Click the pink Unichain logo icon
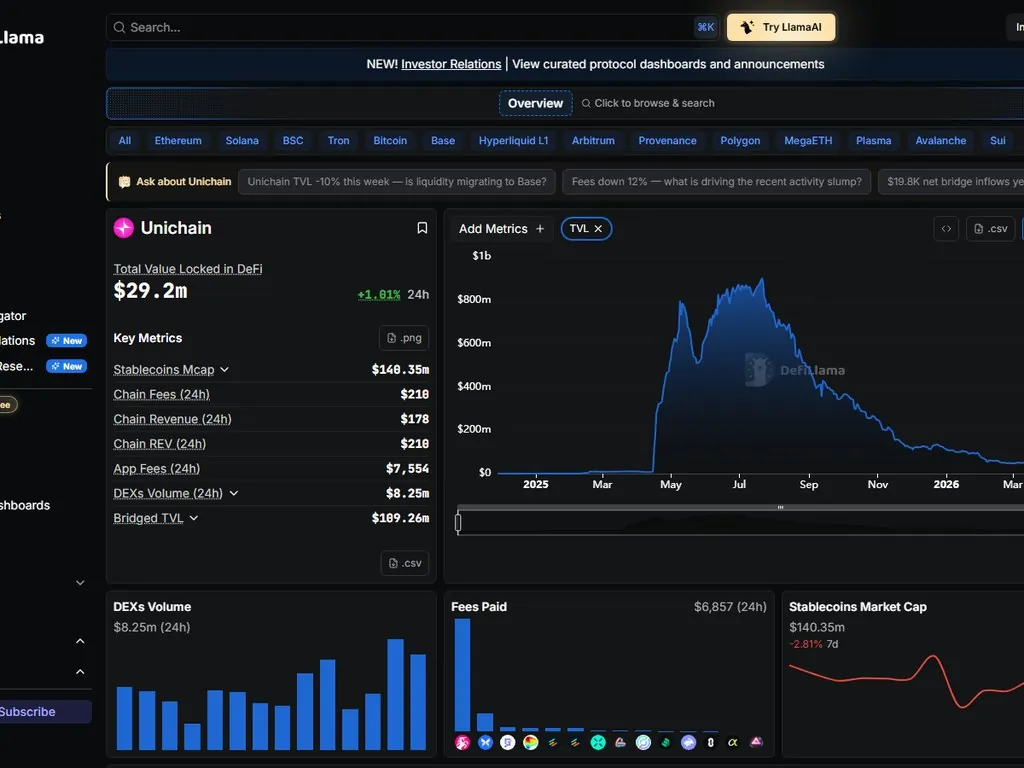Image resolution: width=1024 pixels, height=768 pixels. [123, 228]
